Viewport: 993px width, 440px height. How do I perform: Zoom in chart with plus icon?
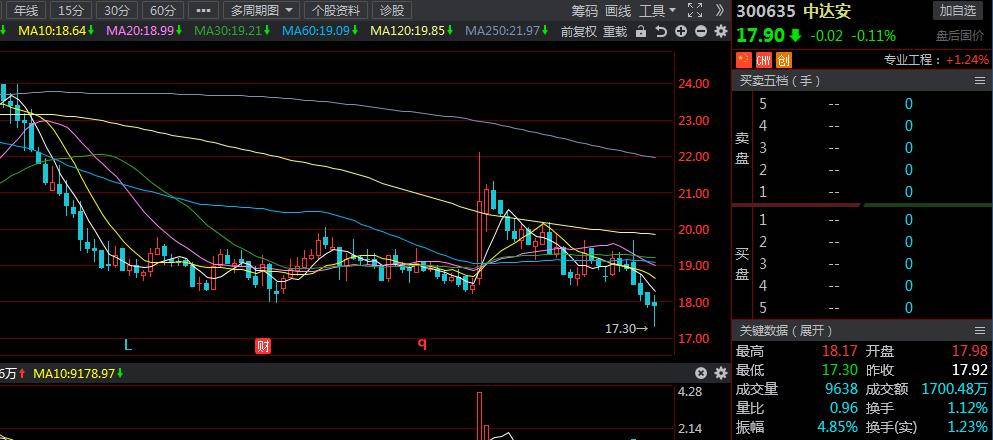[x=681, y=31]
